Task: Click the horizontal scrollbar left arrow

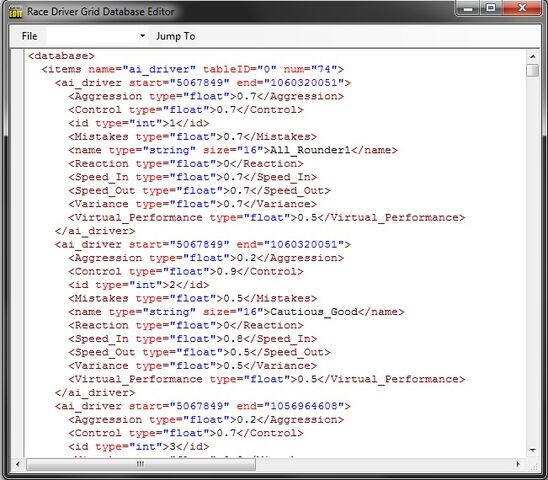Action: pos(17,464)
